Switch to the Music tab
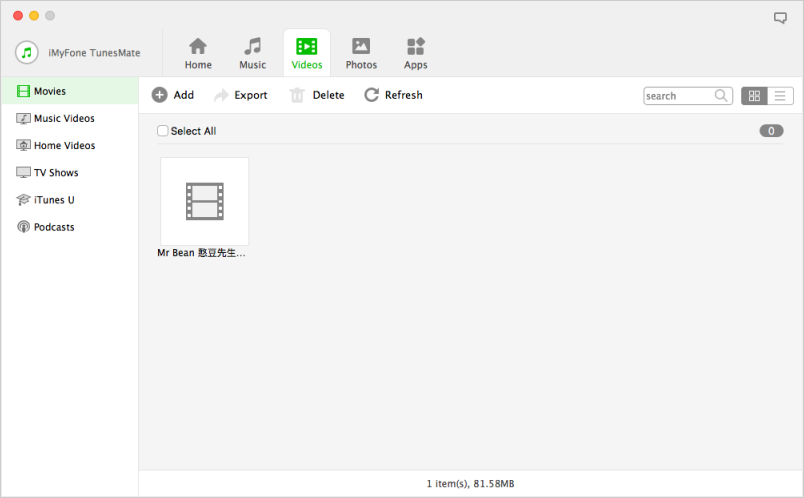The image size is (804, 498). coord(252,53)
